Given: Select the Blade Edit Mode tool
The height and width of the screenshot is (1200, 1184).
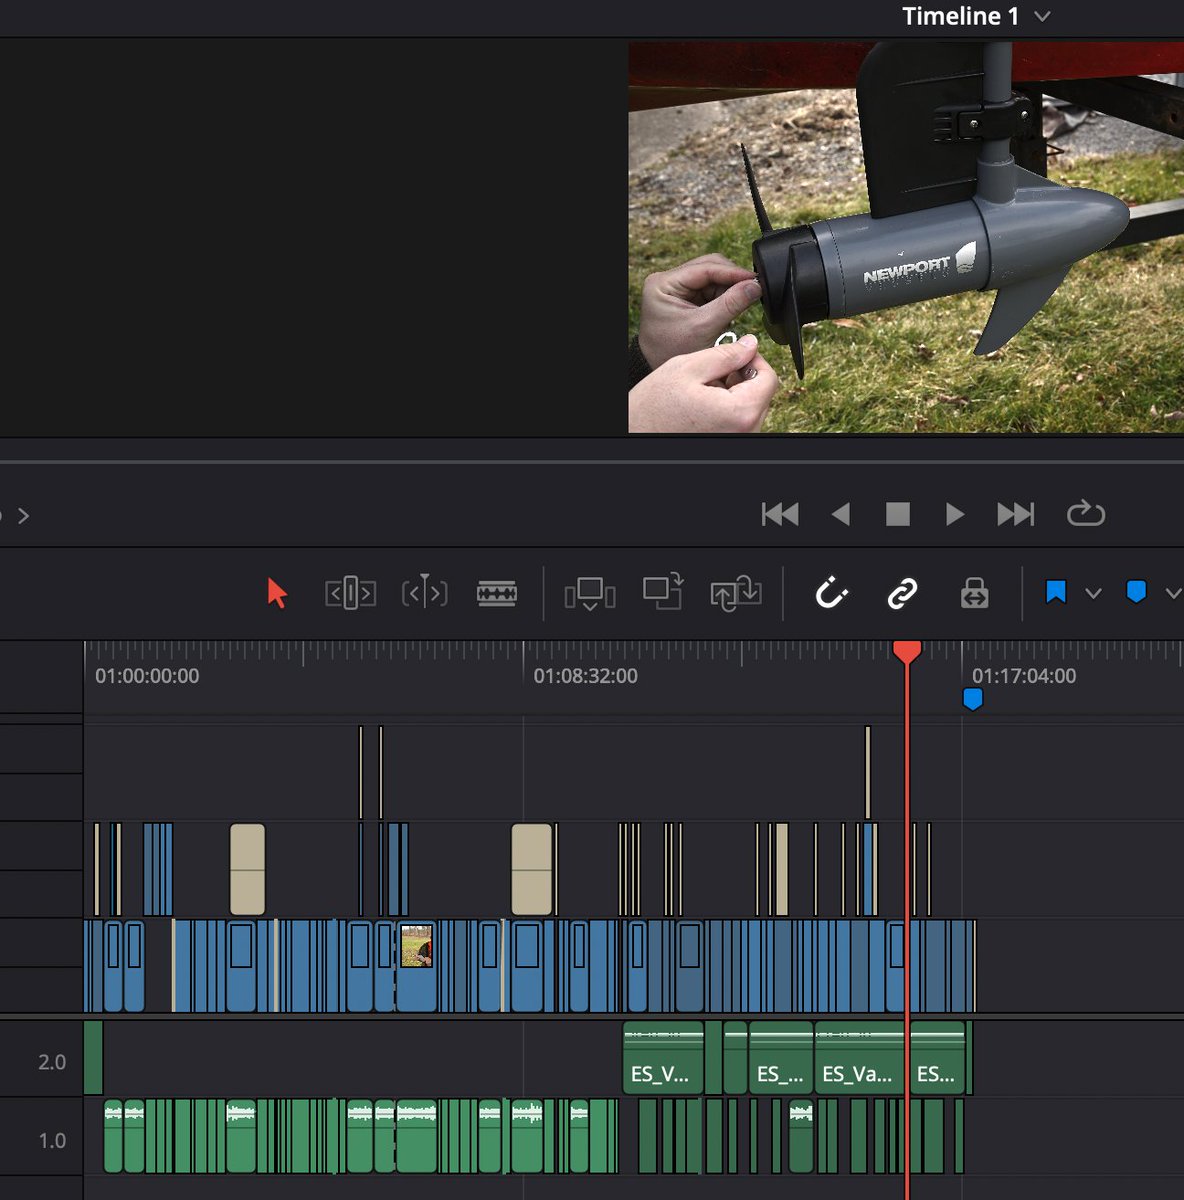Looking at the screenshot, I should pos(497,593).
